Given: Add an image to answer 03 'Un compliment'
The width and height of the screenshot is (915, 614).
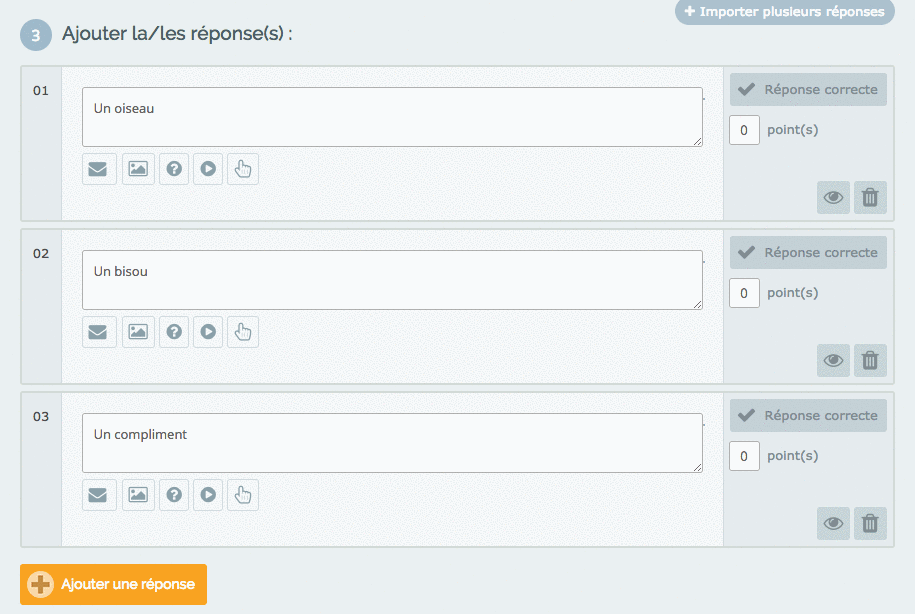Looking at the screenshot, I should (x=138, y=495).
